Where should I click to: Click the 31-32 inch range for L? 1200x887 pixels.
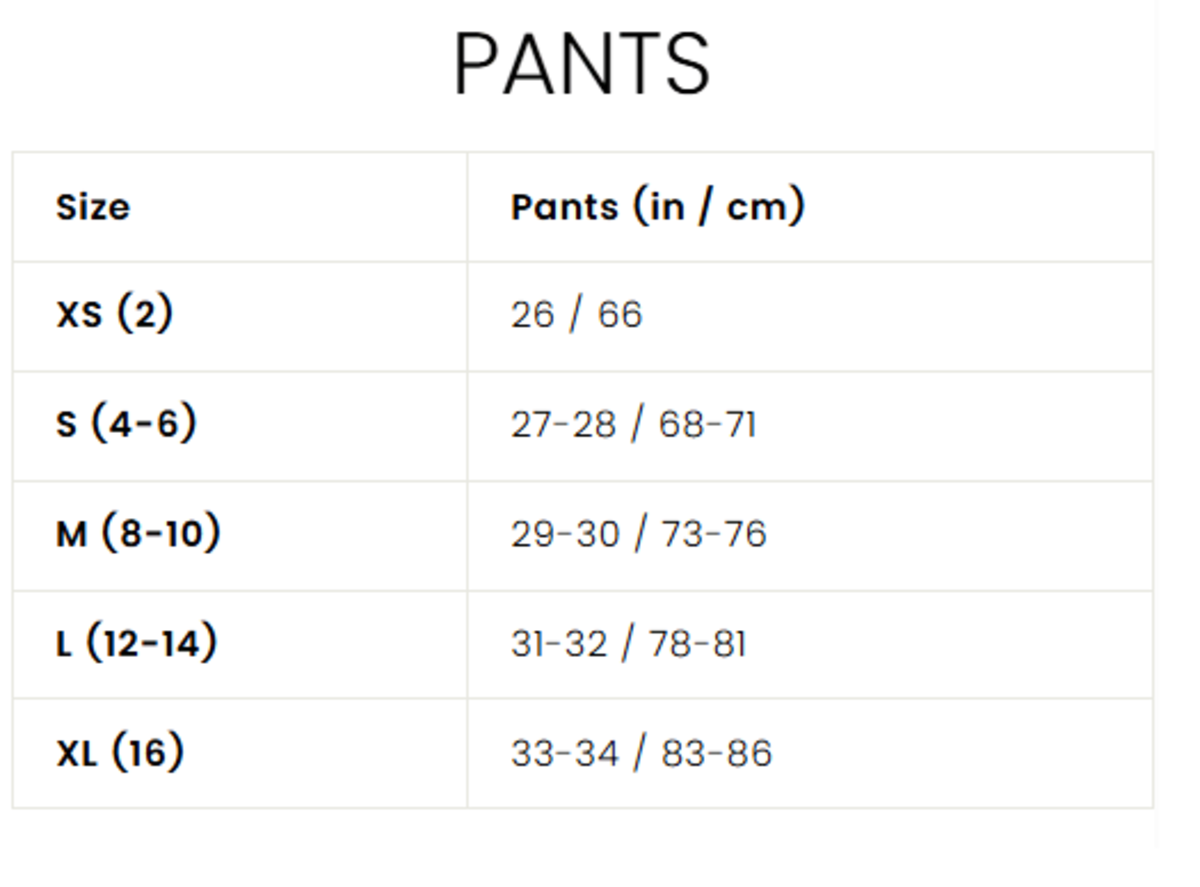click(x=559, y=643)
